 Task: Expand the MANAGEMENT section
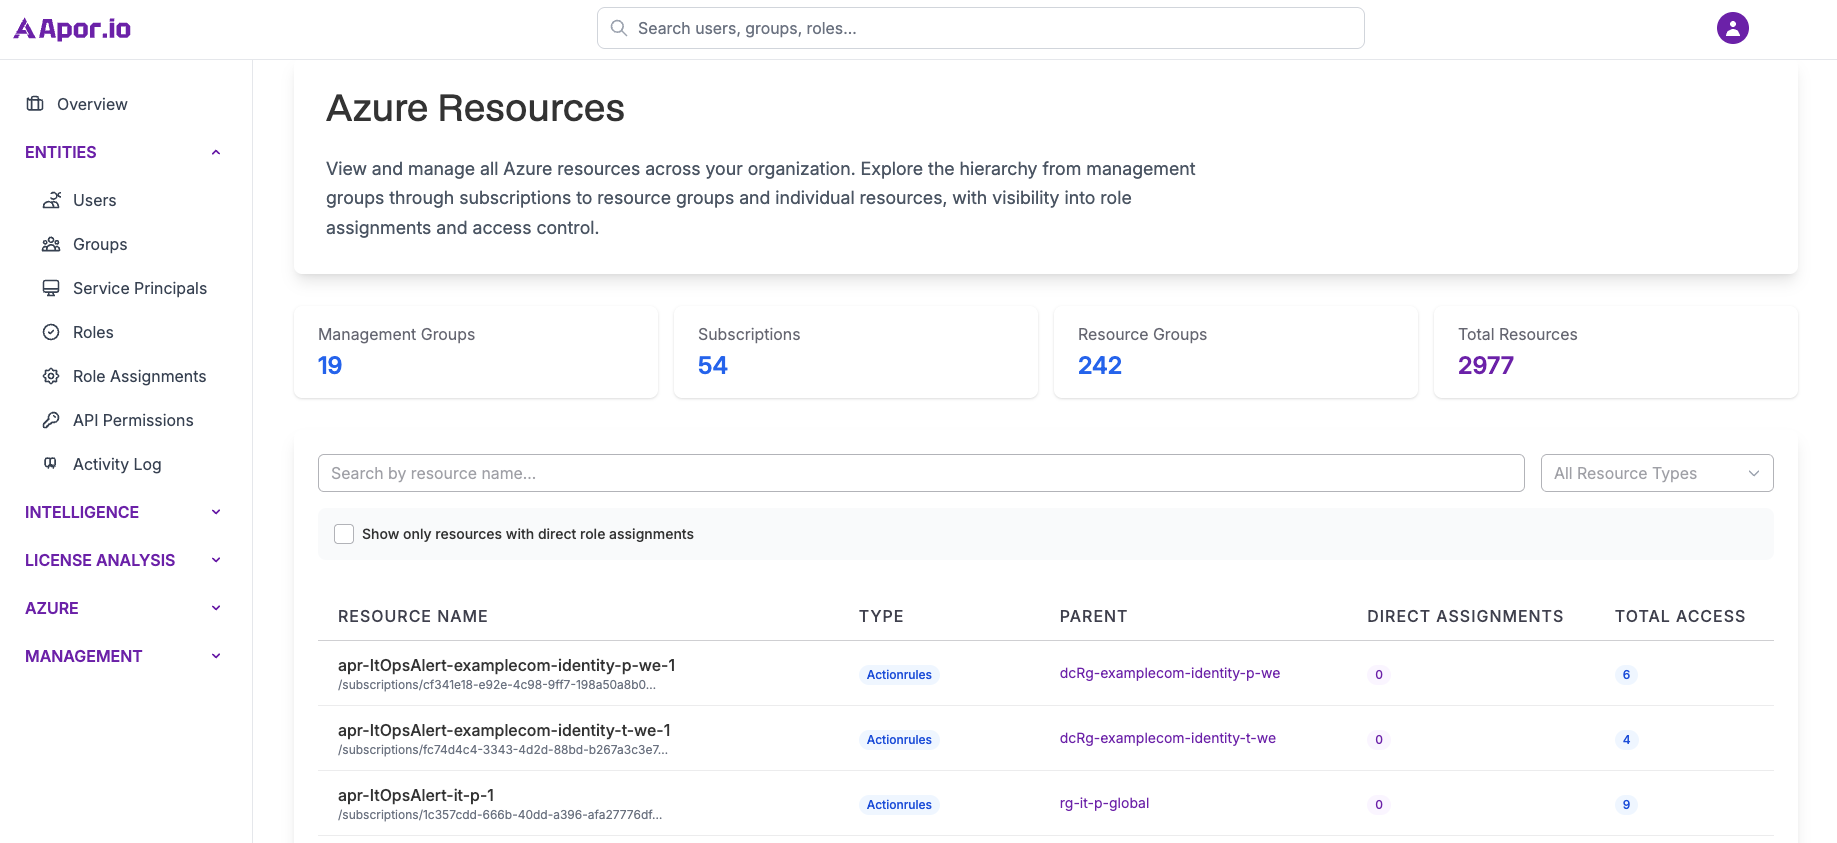(x=216, y=656)
